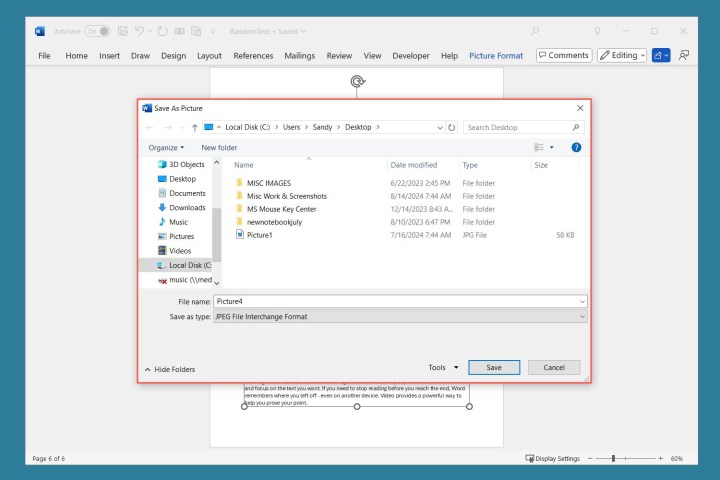
Task: Select the Picture1 JPG file
Action: [x=260, y=235]
